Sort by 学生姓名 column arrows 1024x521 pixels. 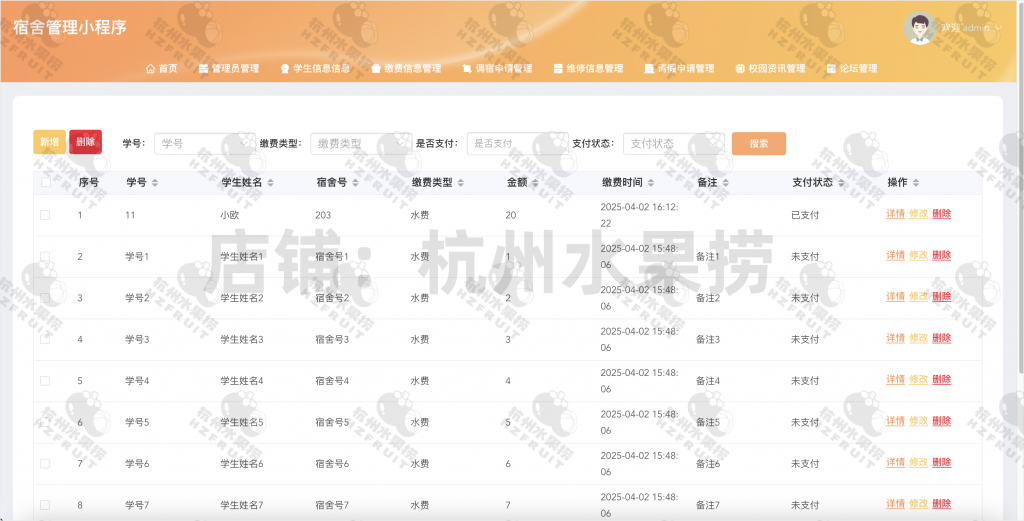click(270, 183)
